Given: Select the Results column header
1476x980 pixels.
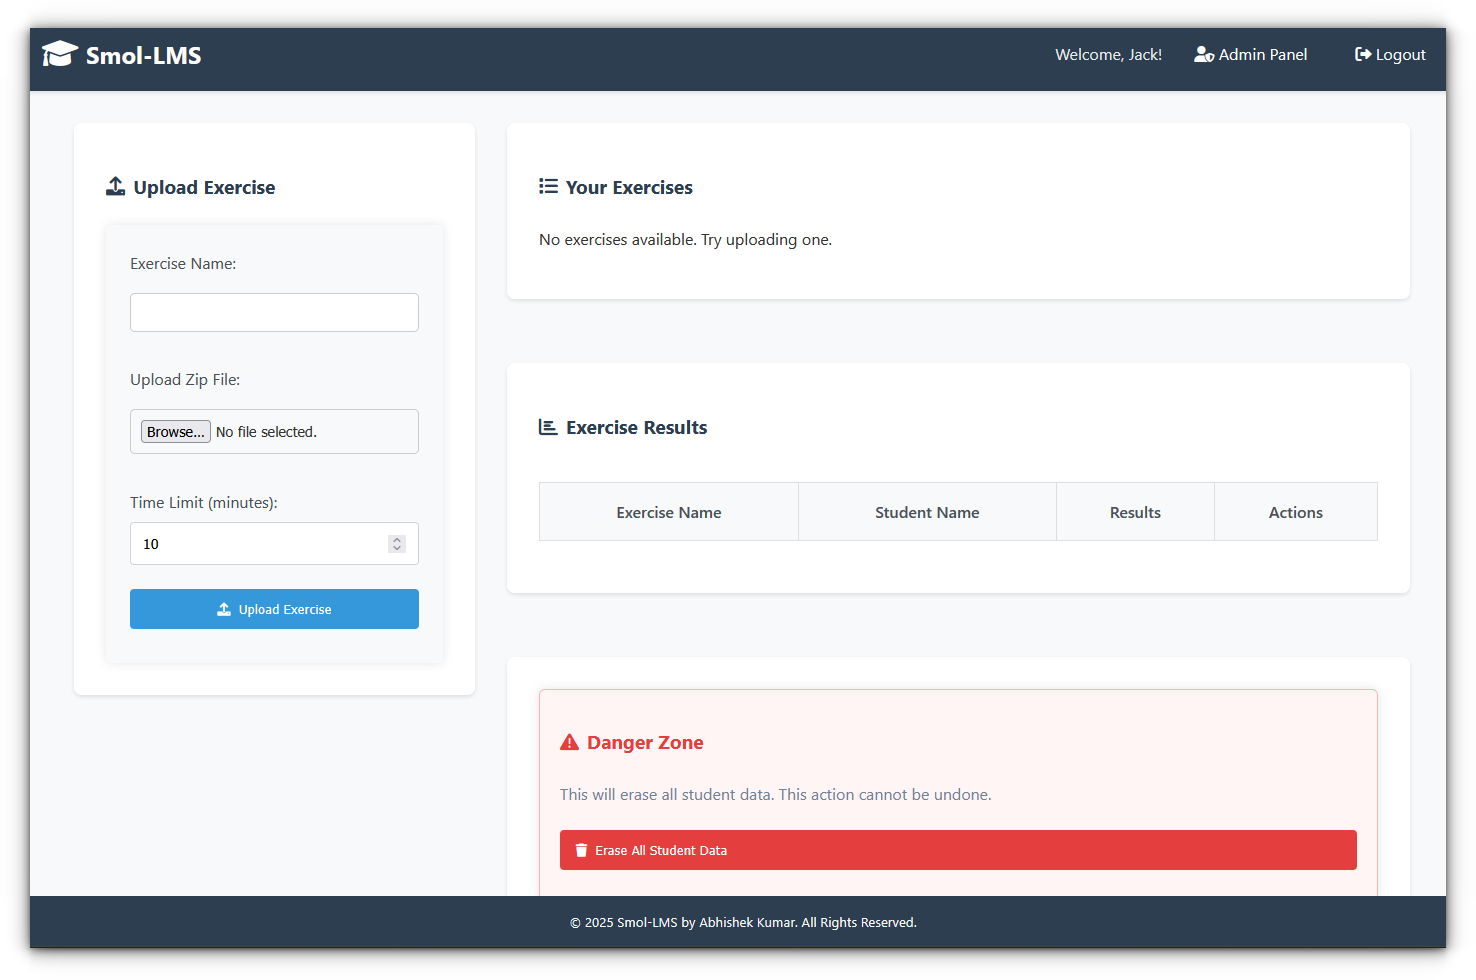Looking at the screenshot, I should pos(1135,512).
